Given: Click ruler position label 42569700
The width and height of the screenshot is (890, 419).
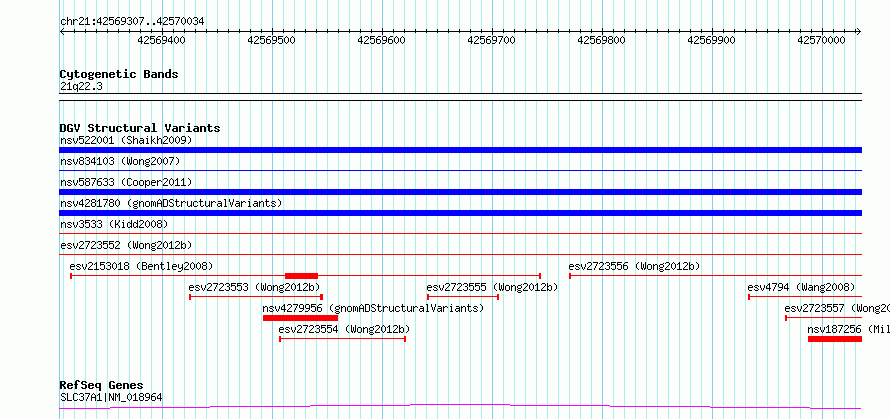Looking at the screenshot, I should click(x=492, y=40).
